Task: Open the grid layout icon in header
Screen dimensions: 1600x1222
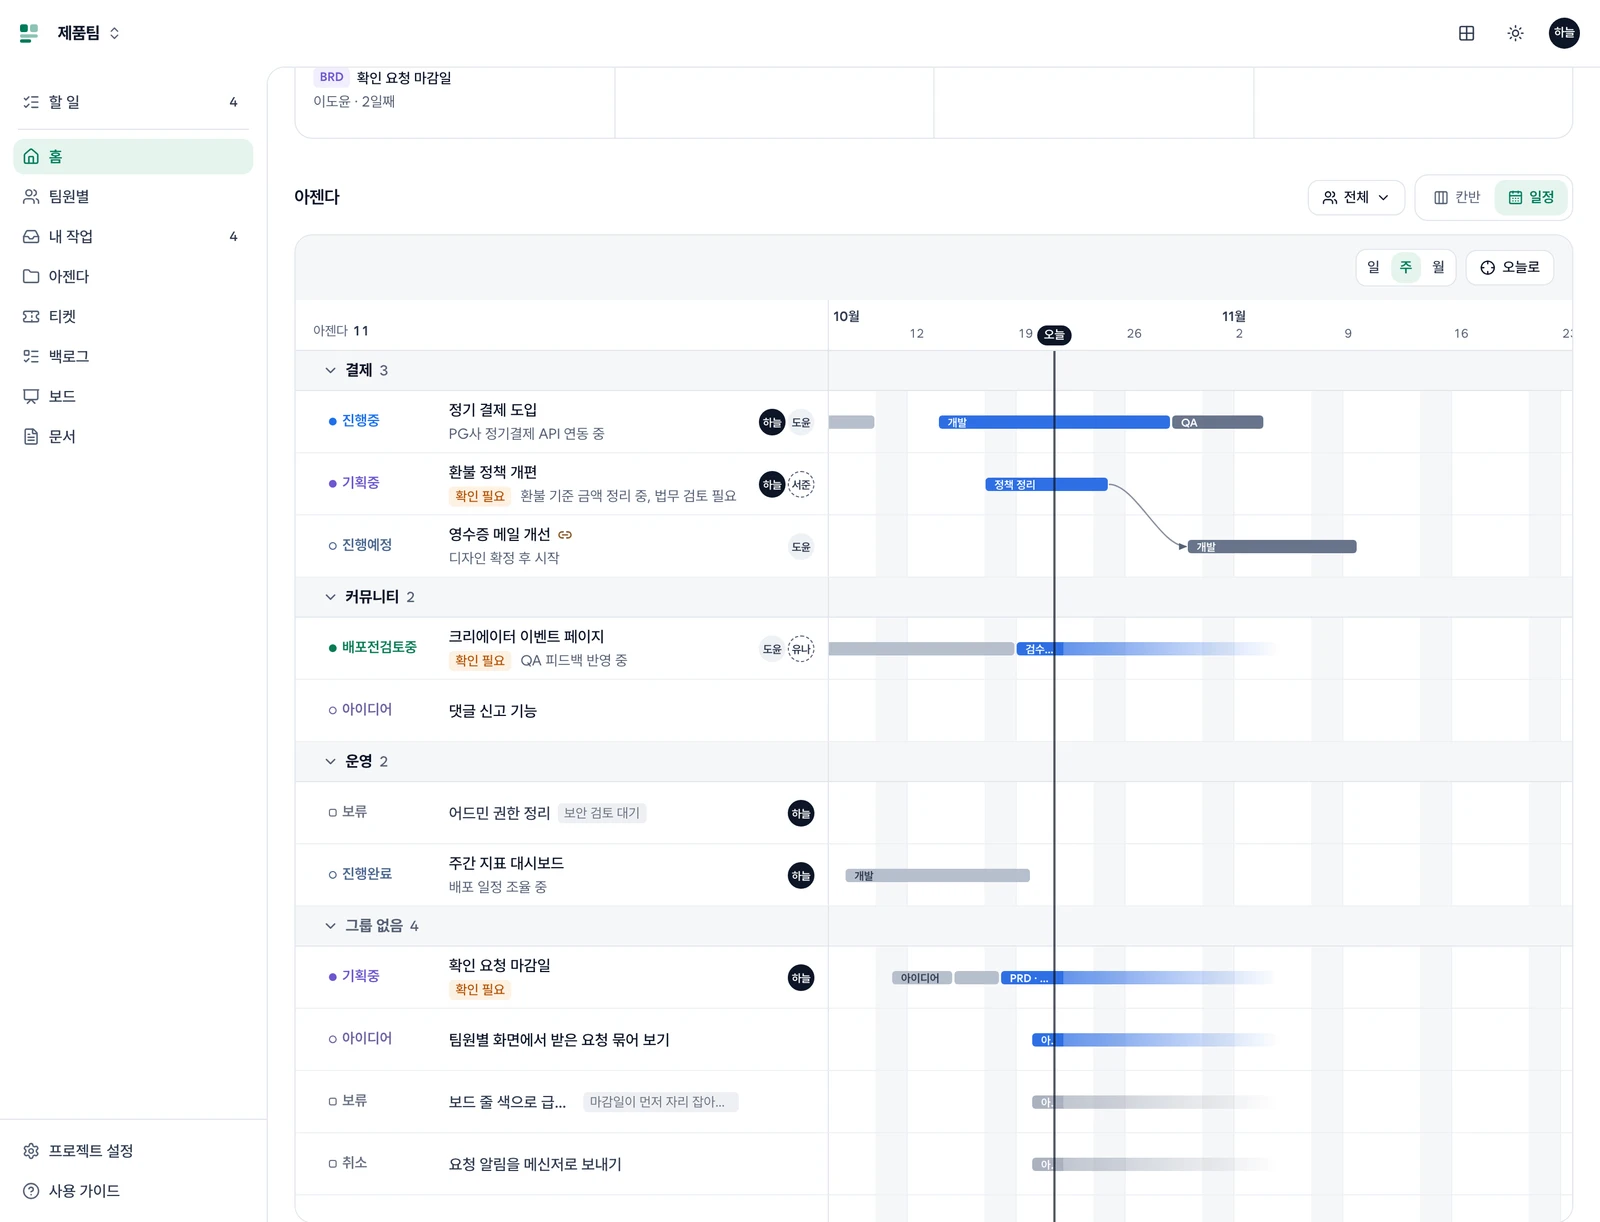Action: coord(1466,33)
